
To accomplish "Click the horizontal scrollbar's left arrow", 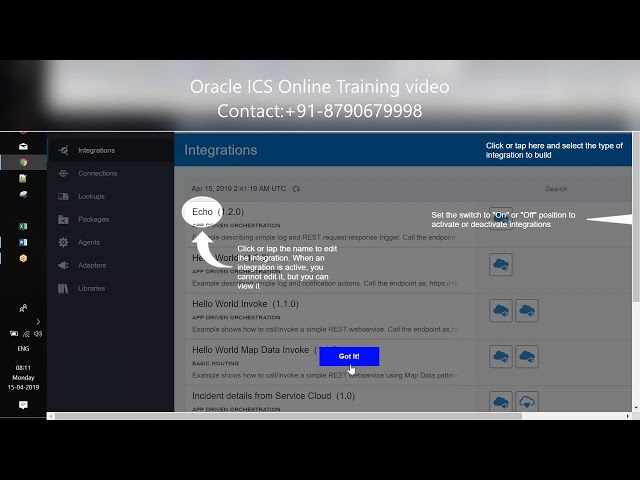I will (x=51, y=416).
